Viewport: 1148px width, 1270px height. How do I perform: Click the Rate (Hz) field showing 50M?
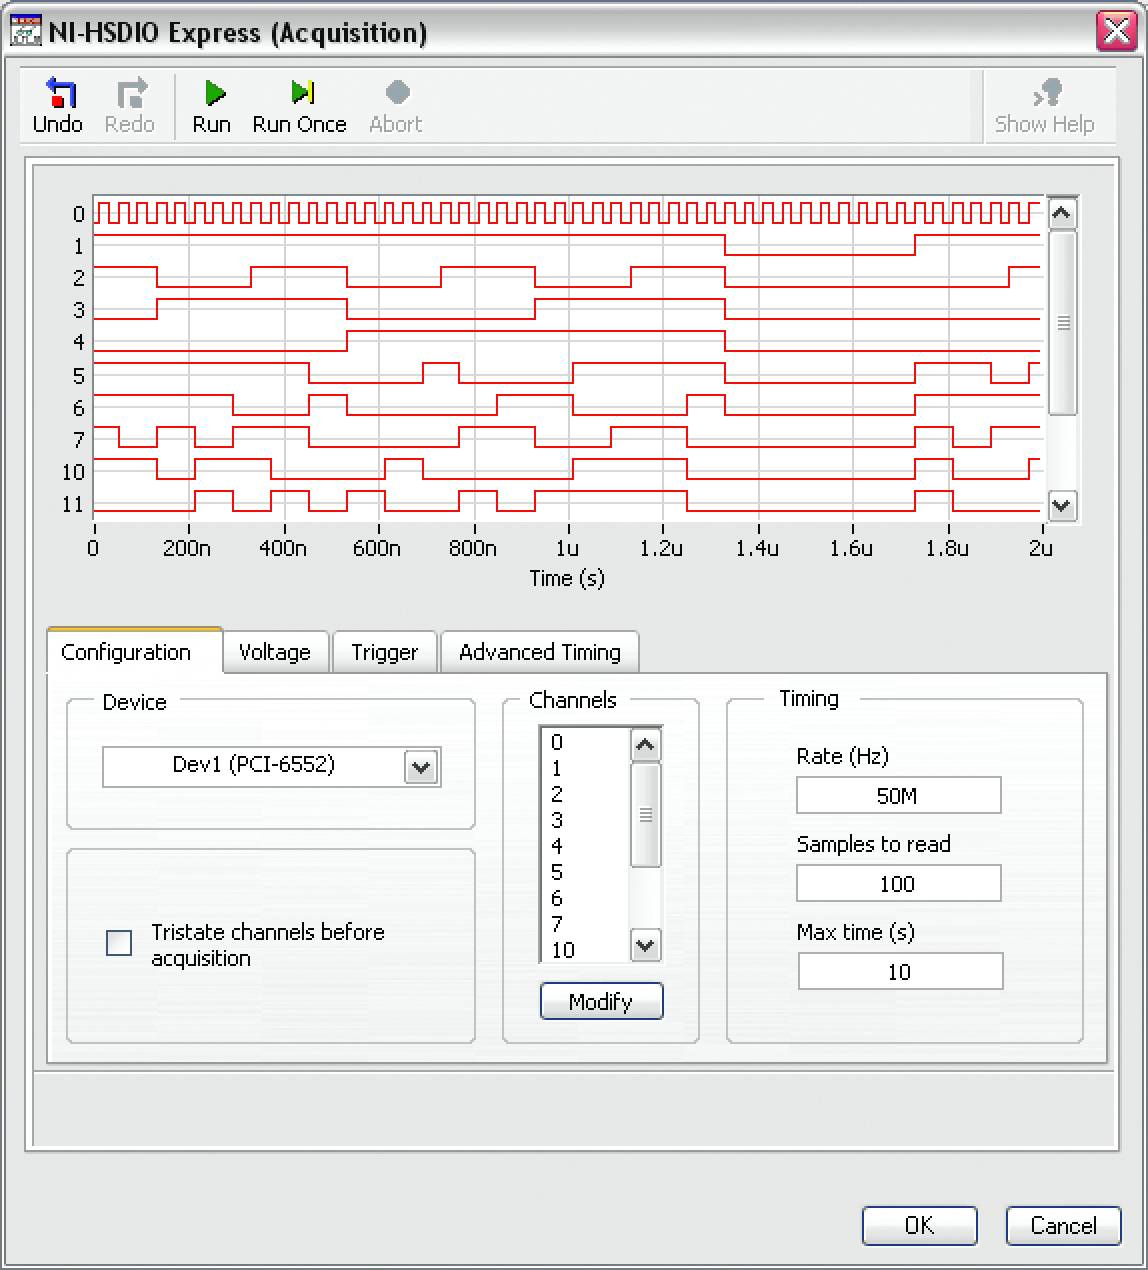pyautogui.click(x=897, y=795)
